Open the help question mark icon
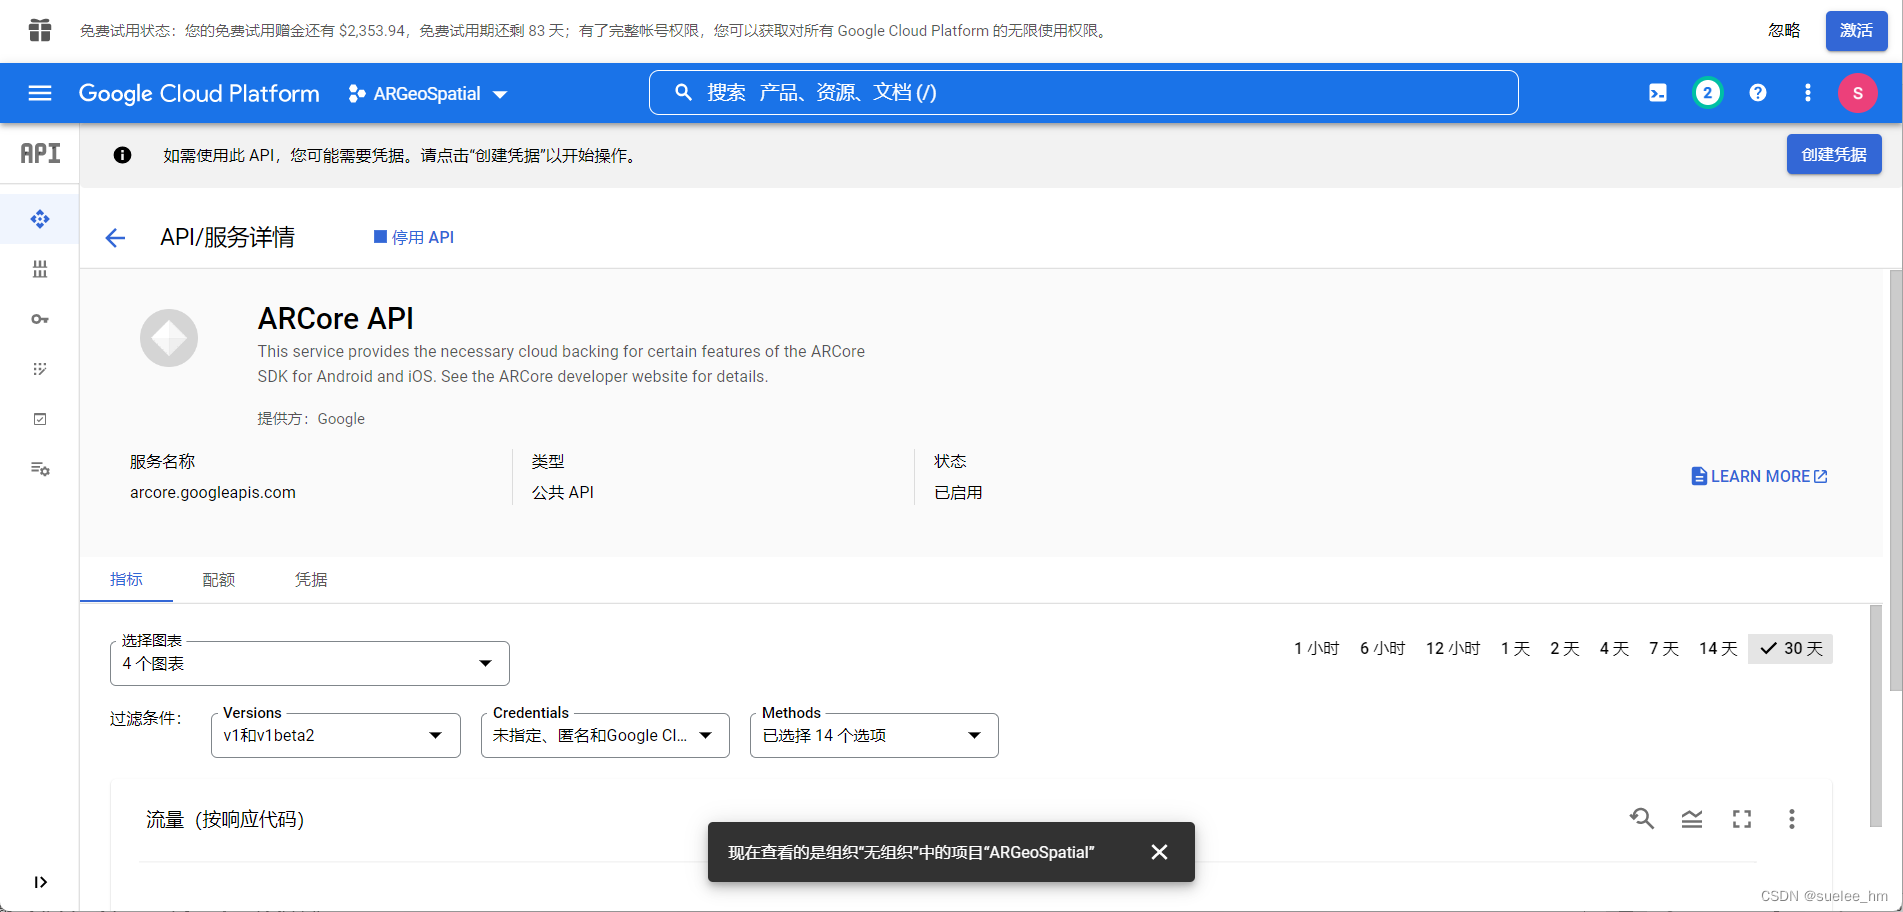 pyautogui.click(x=1758, y=93)
